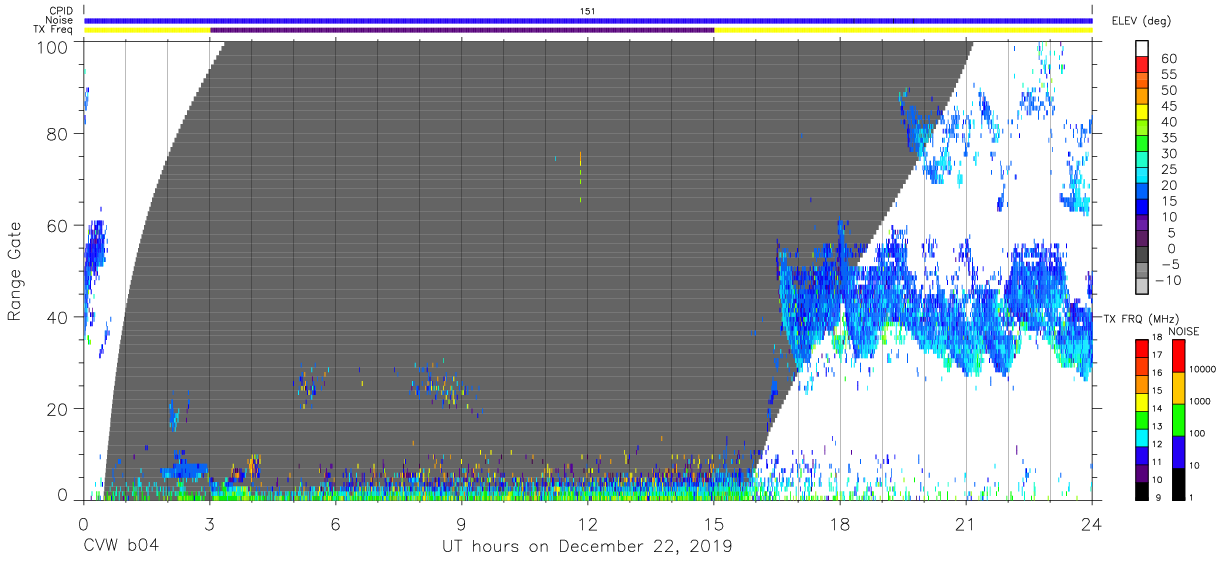
Task: Select the UT hours on December 22, 2019 label
Action: click(x=587, y=547)
